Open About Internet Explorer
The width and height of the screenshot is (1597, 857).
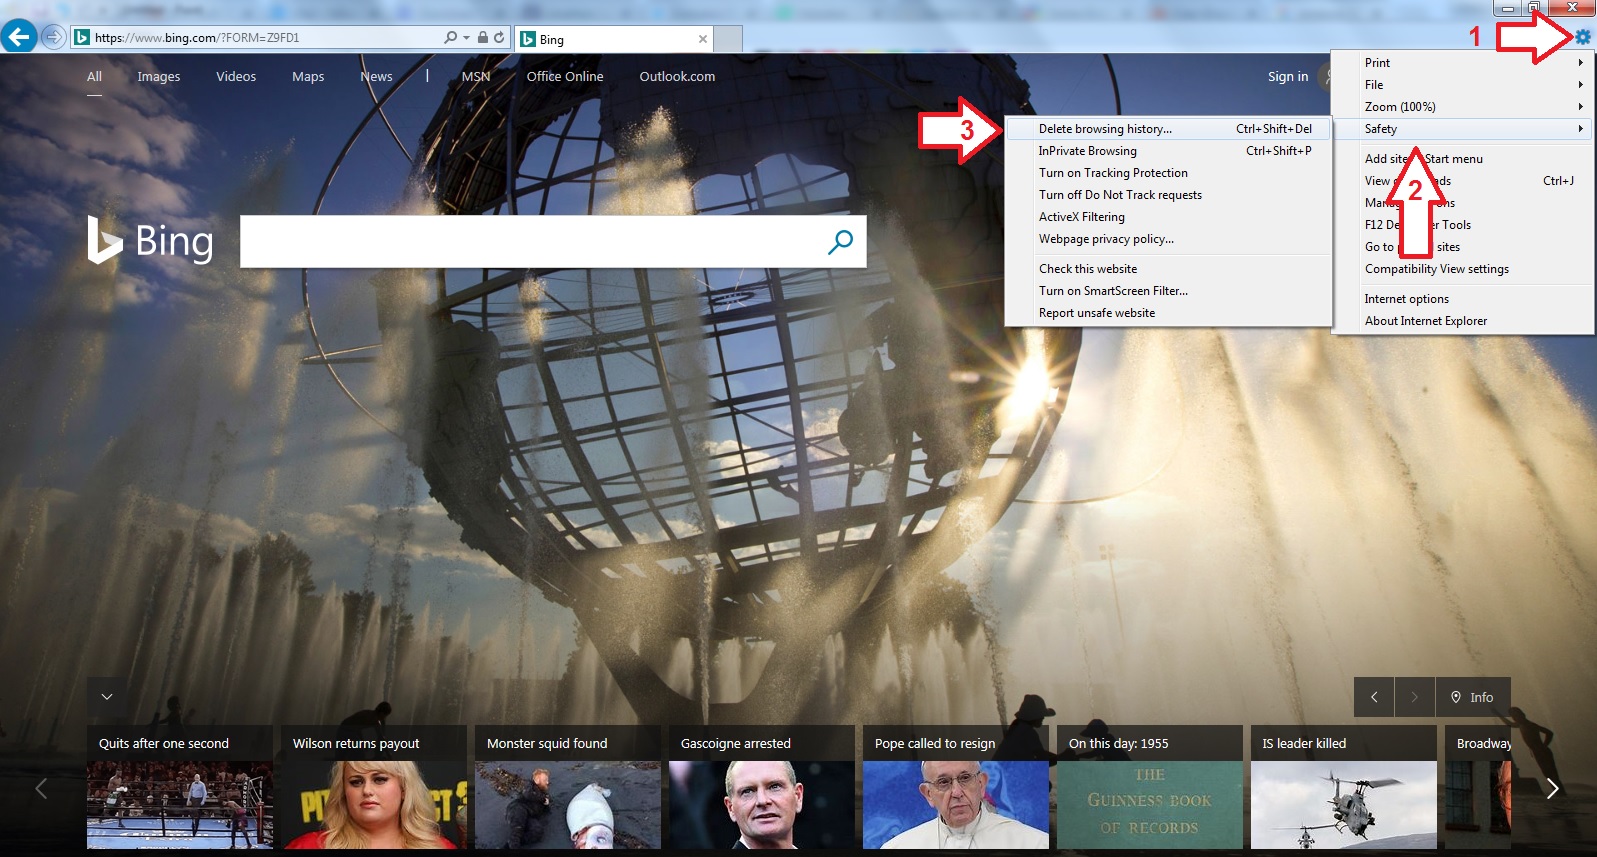pos(1462,321)
